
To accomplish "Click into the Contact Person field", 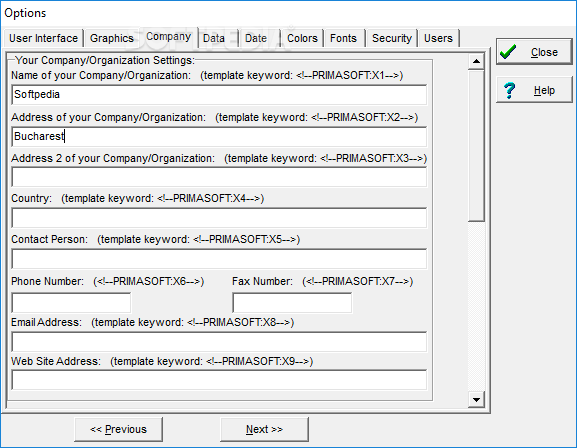I will click(x=219, y=259).
